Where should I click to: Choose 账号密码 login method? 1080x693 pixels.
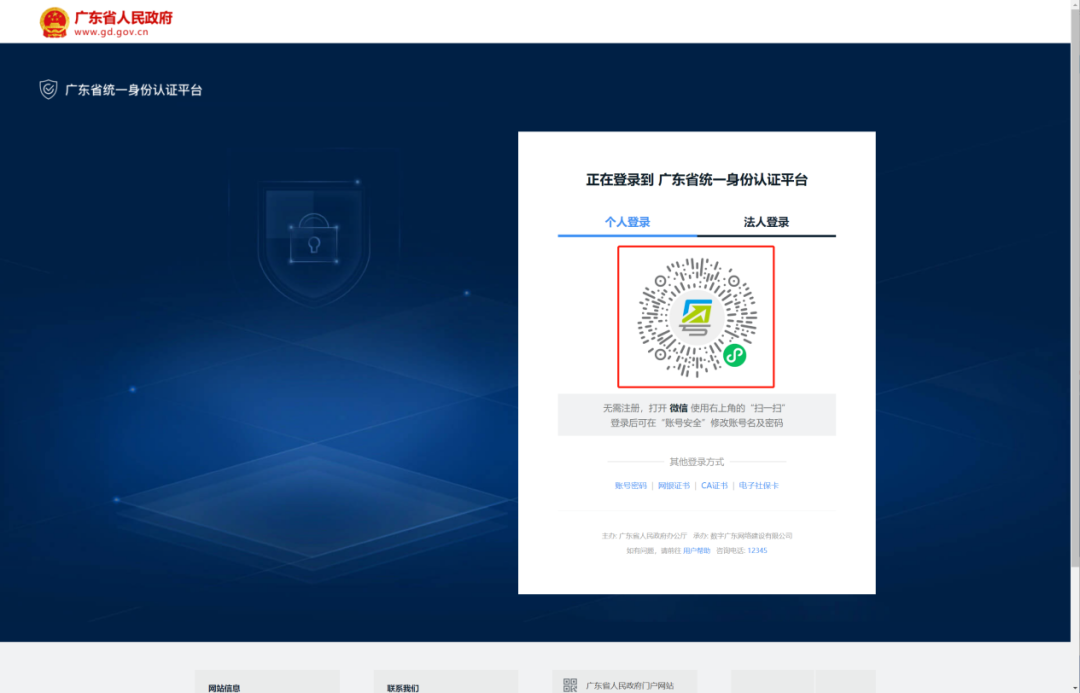pos(631,486)
